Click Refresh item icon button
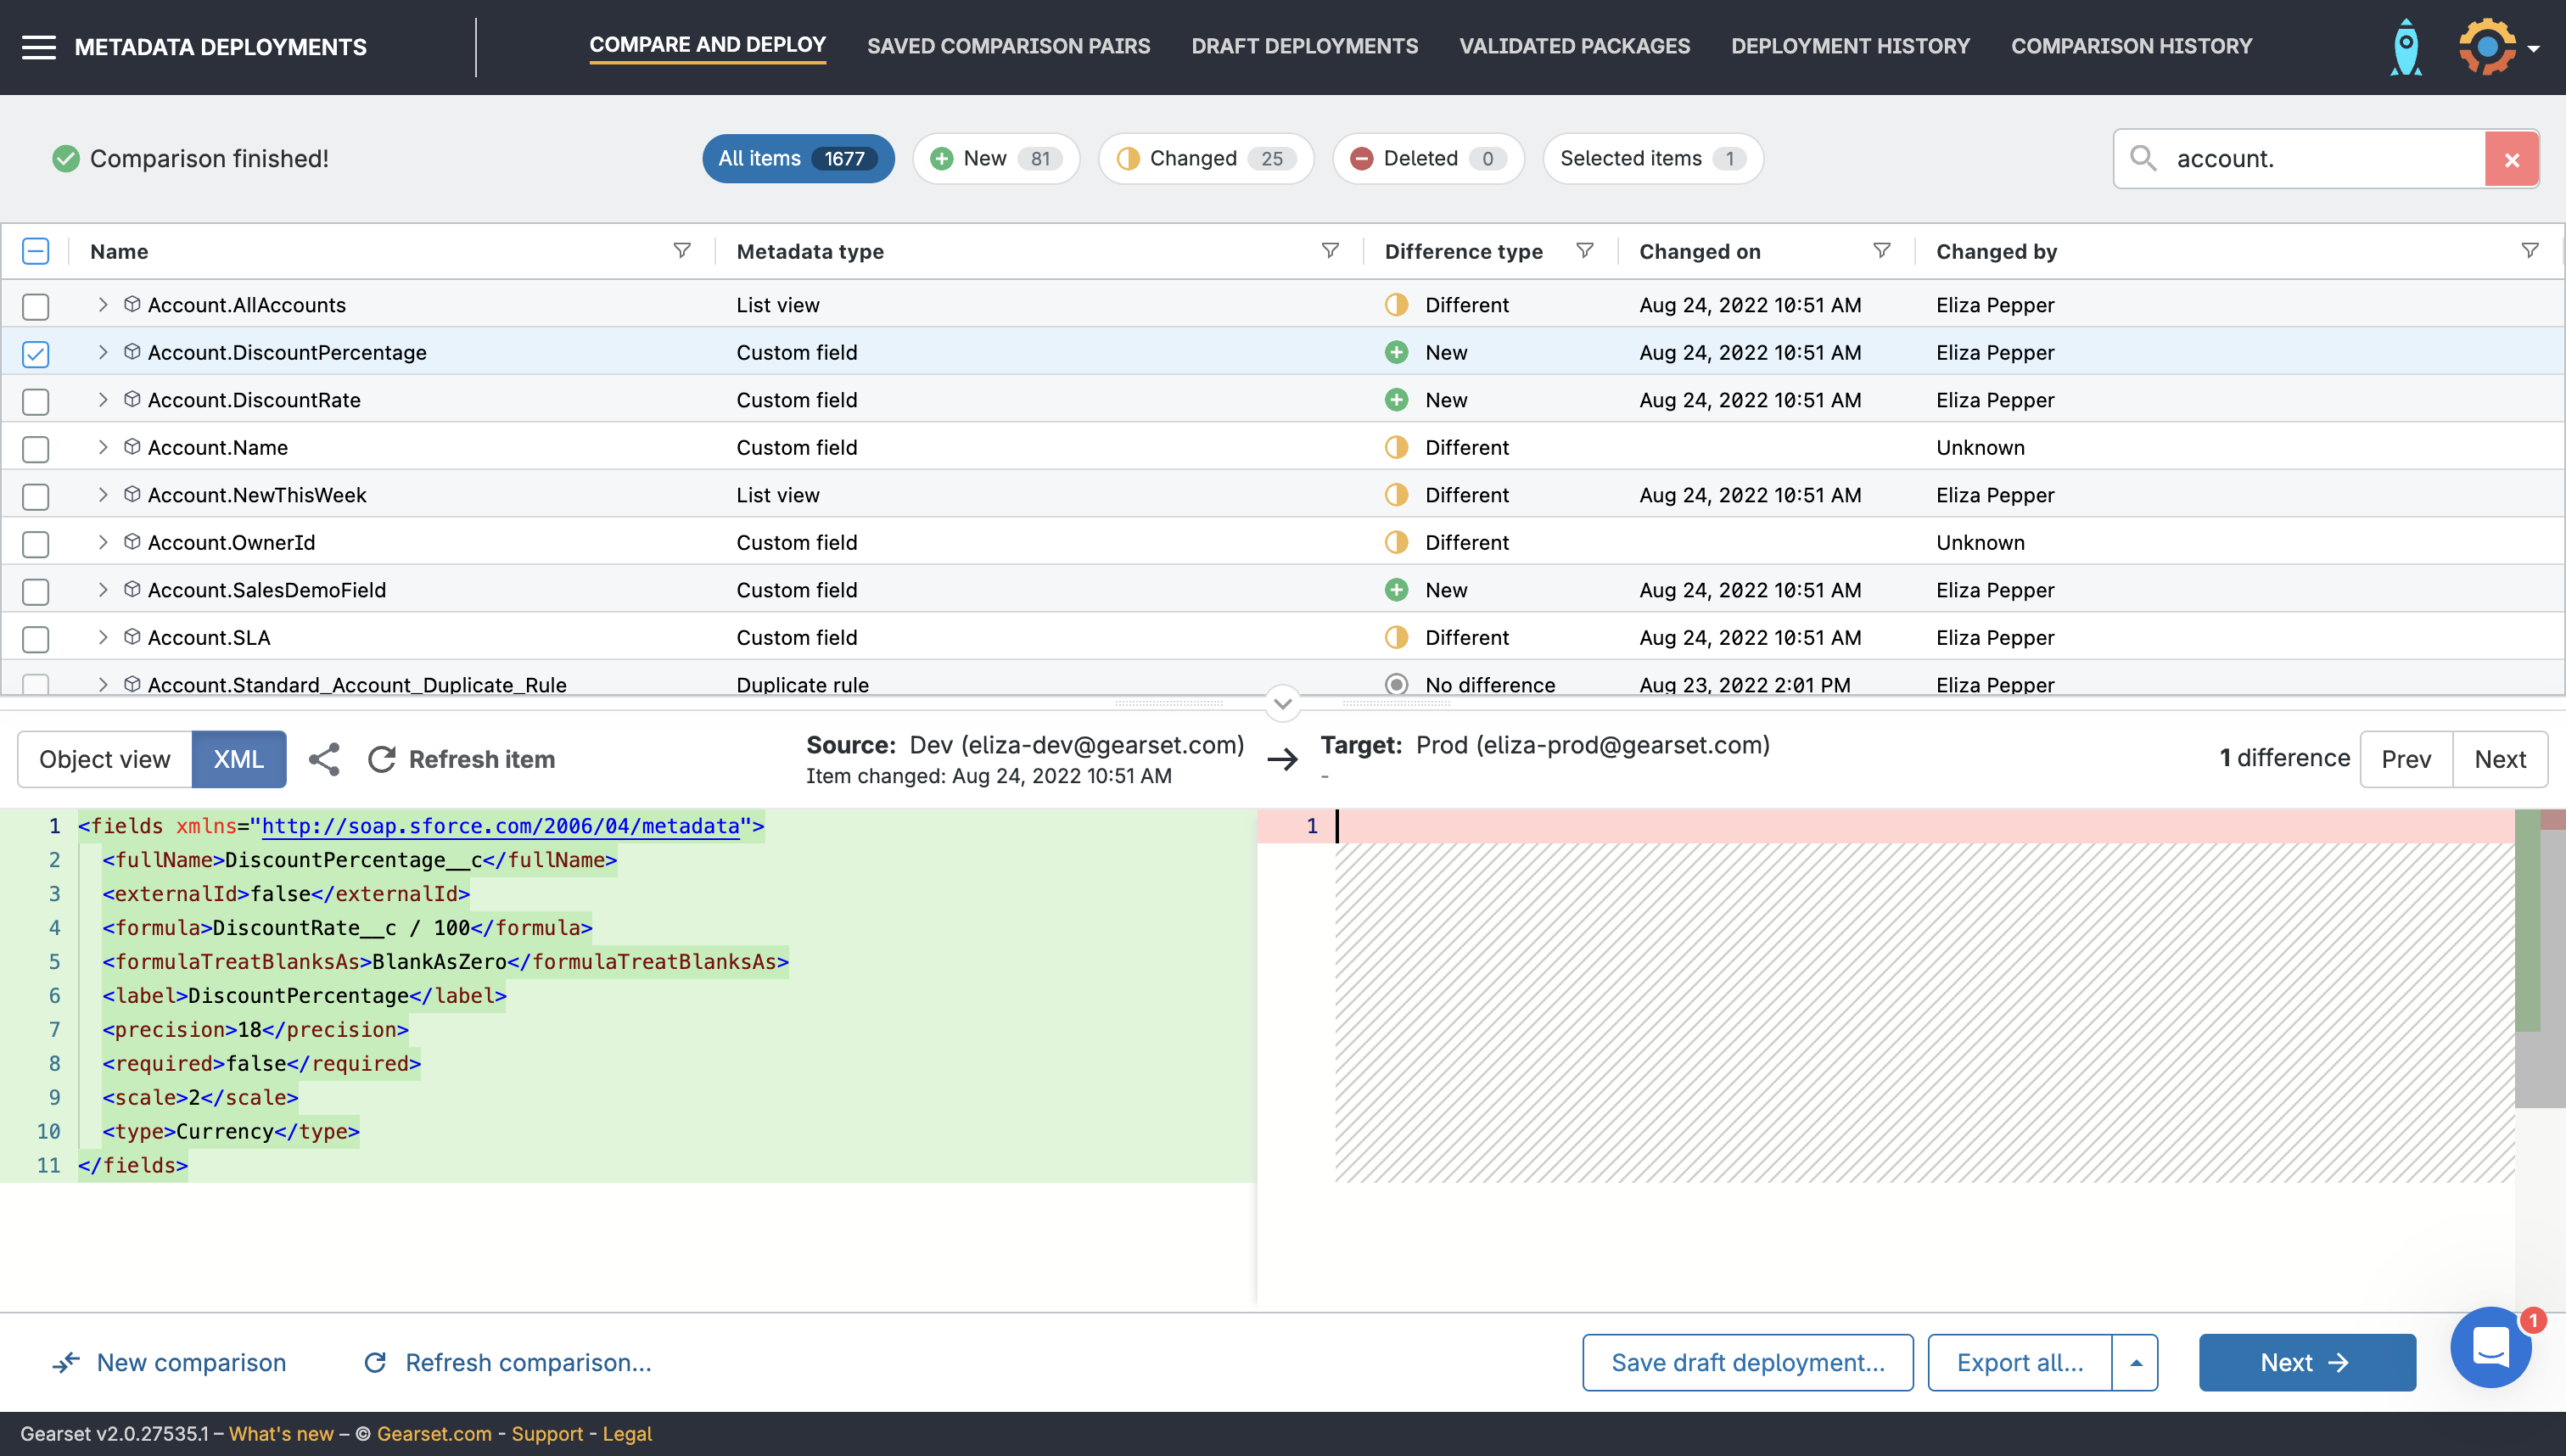Screen dimensions: 2566x1456 (x=382, y=759)
